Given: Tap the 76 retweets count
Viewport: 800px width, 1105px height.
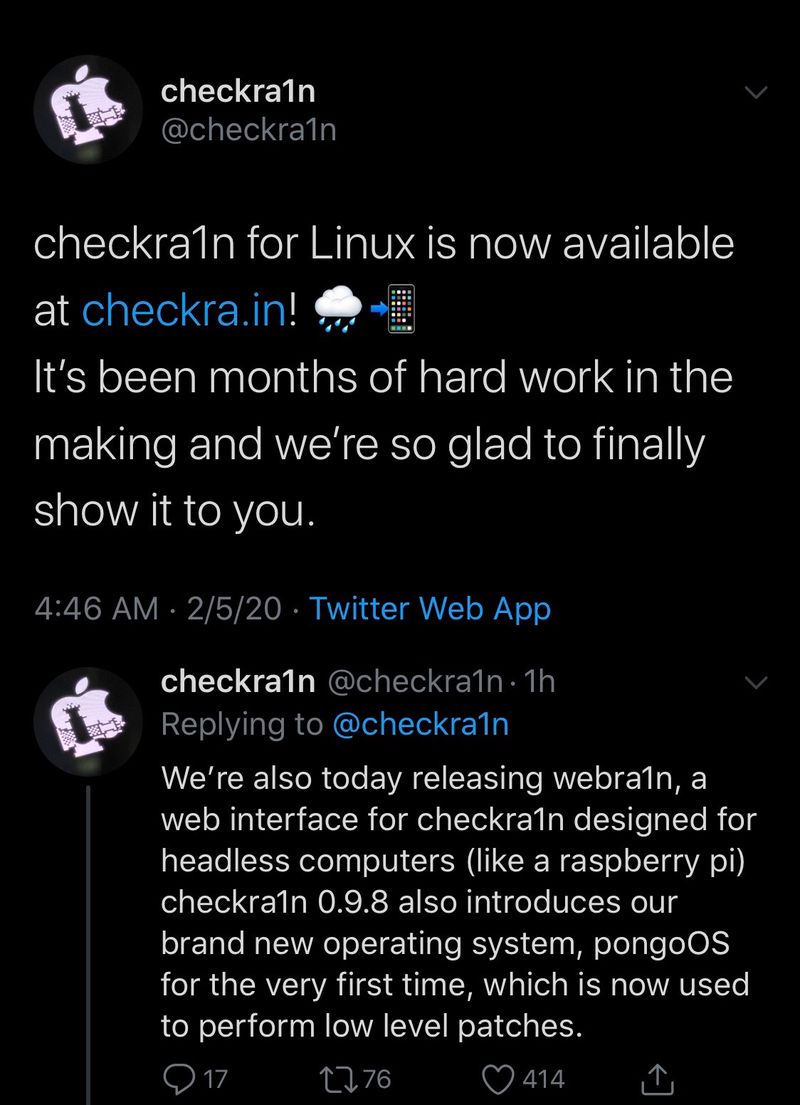Looking at the screenshot, I should click(376, 1079).
